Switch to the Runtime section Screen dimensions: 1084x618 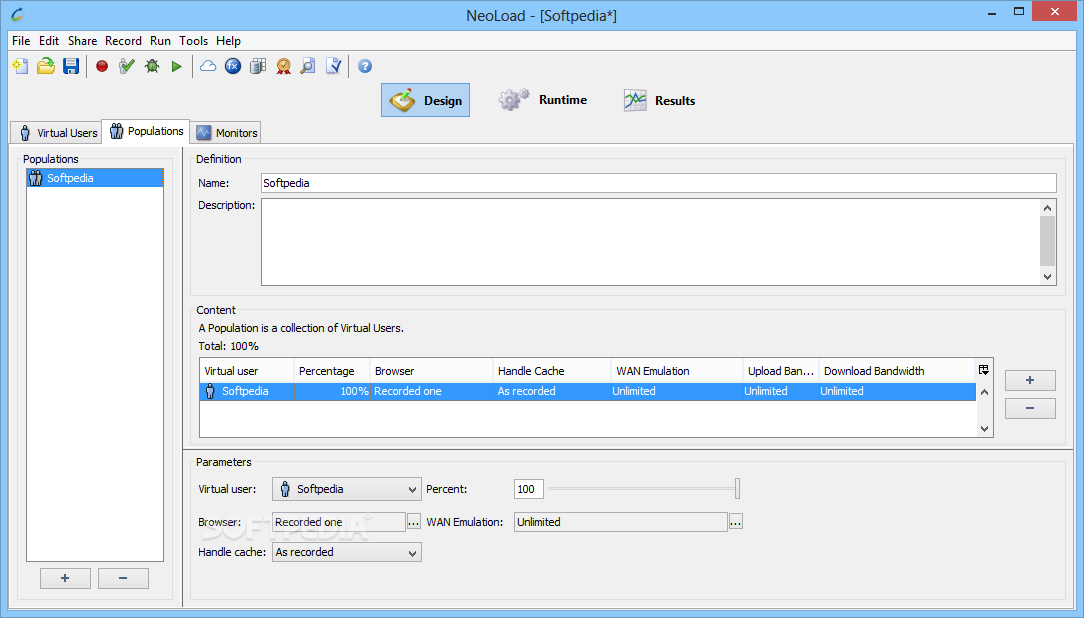pyautogui.click(x=543, y=100)
